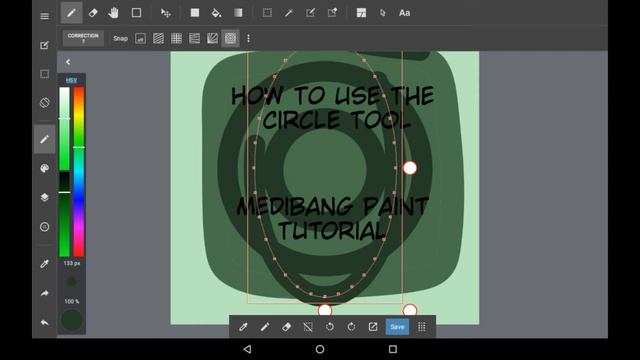Image resolution: width=640 pixels, height=360 pixels.
Task: Open the CORRECTION setting button
Action: click(x=83, y=38)
